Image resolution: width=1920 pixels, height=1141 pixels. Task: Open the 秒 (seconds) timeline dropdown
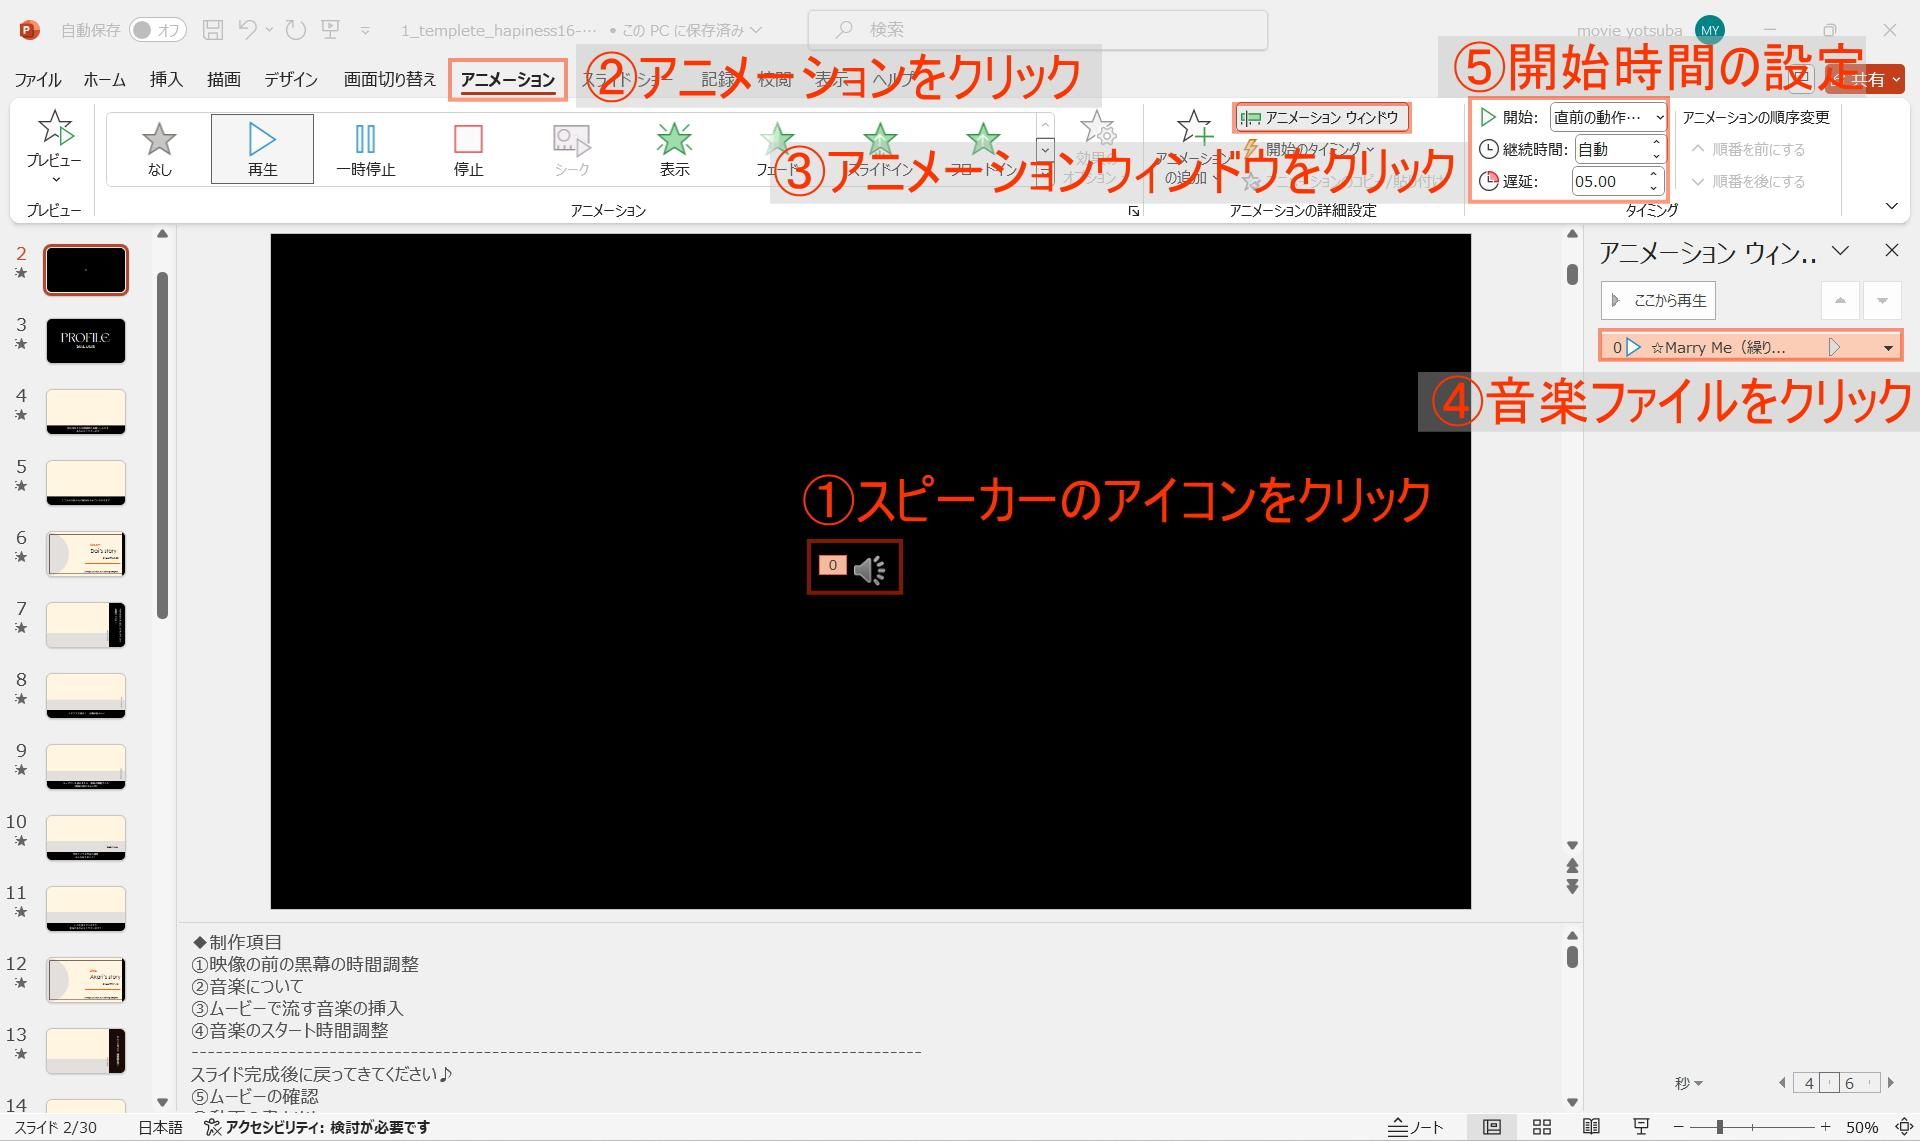(x=1688, y=1083)
